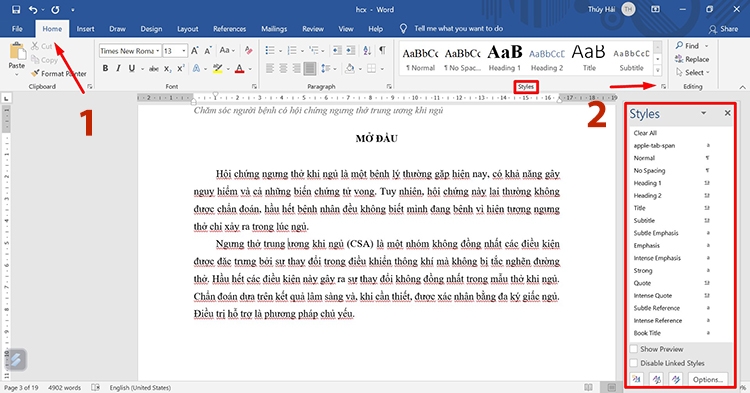This screenshot has width=750, height=393.
Task: Switch to the Design tab
Action: (151, 29)
